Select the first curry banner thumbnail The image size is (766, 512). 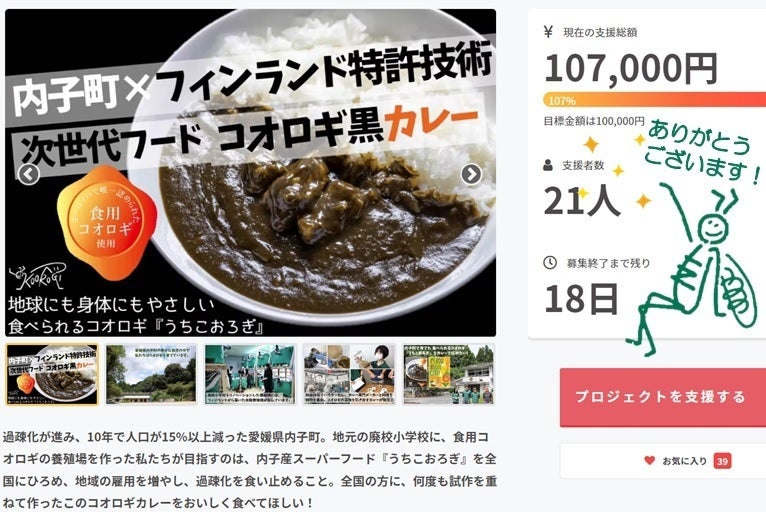52,374
